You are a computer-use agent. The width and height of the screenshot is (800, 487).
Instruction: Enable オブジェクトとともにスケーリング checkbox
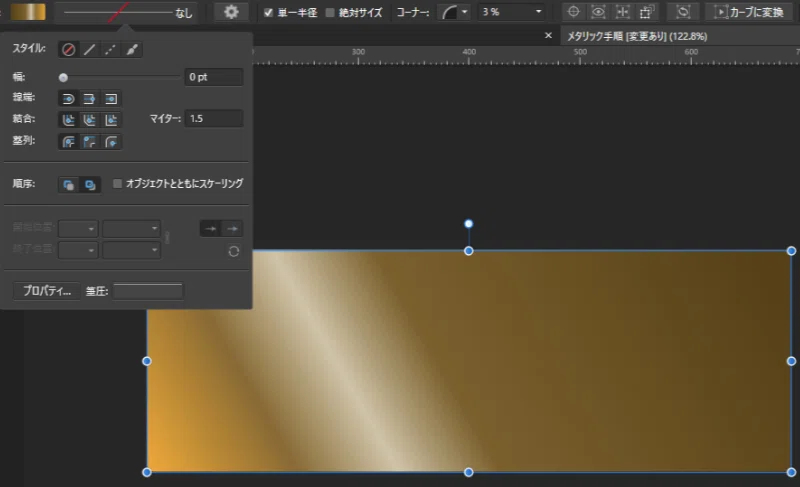tap(117, 183)
